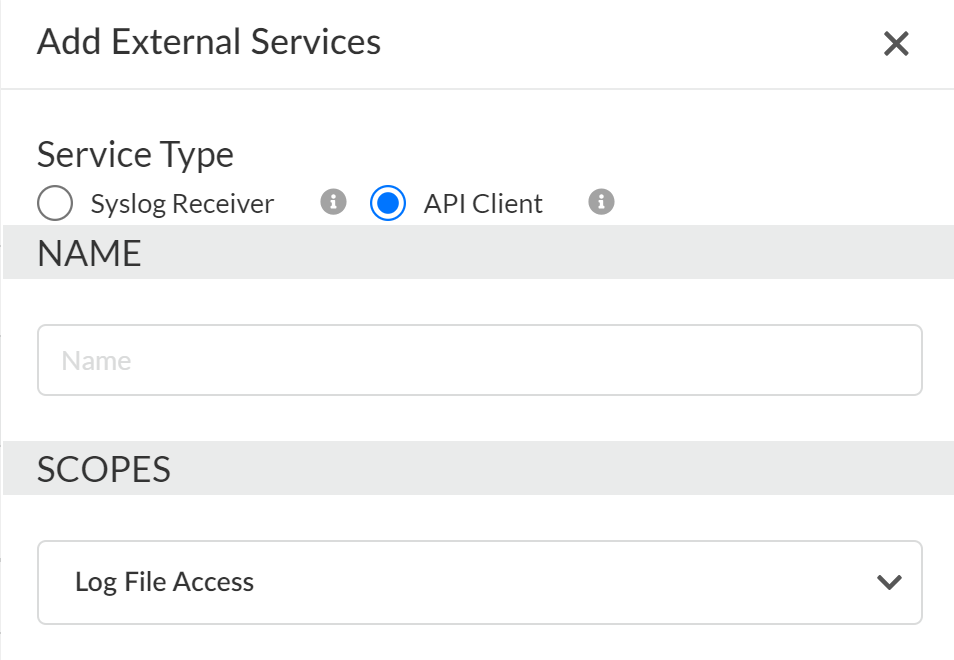Image resolution: width=954 pixels, height=660 pixels.
Task: Click the scopes dropdown chevron arrow
Action: (889, 582)
